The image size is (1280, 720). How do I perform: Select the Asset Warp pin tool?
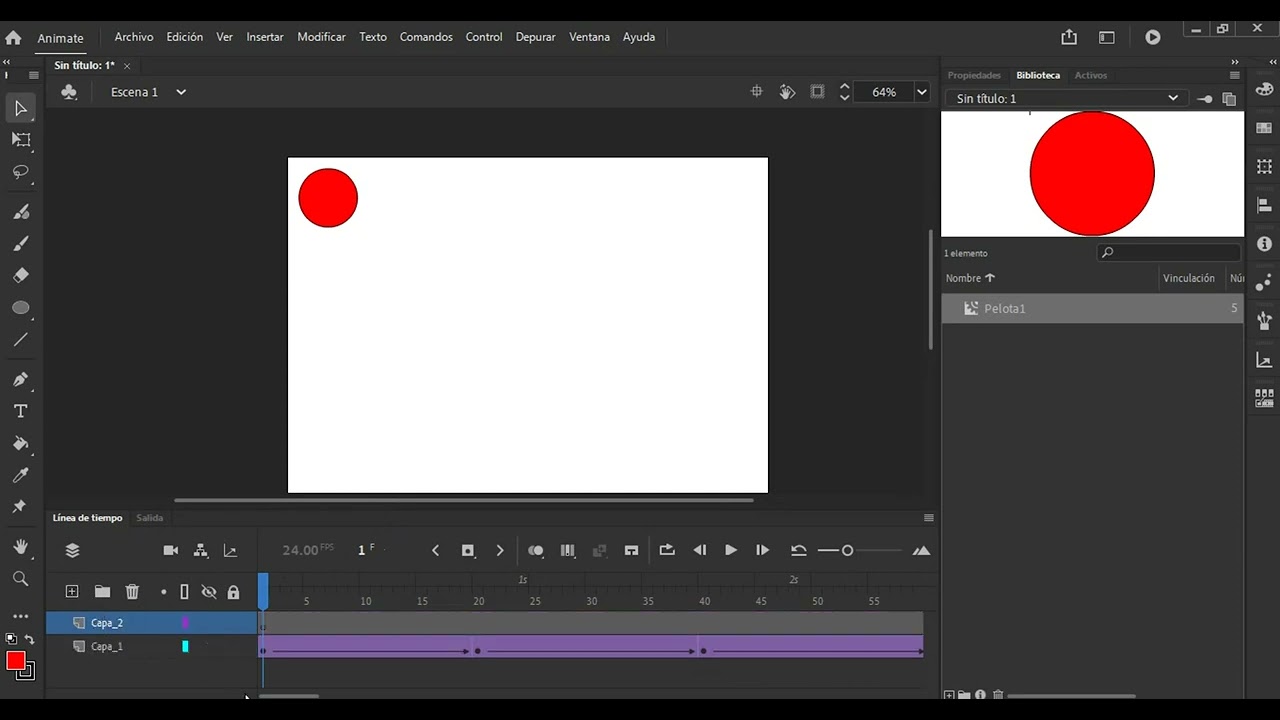click(x=19, y=507)
